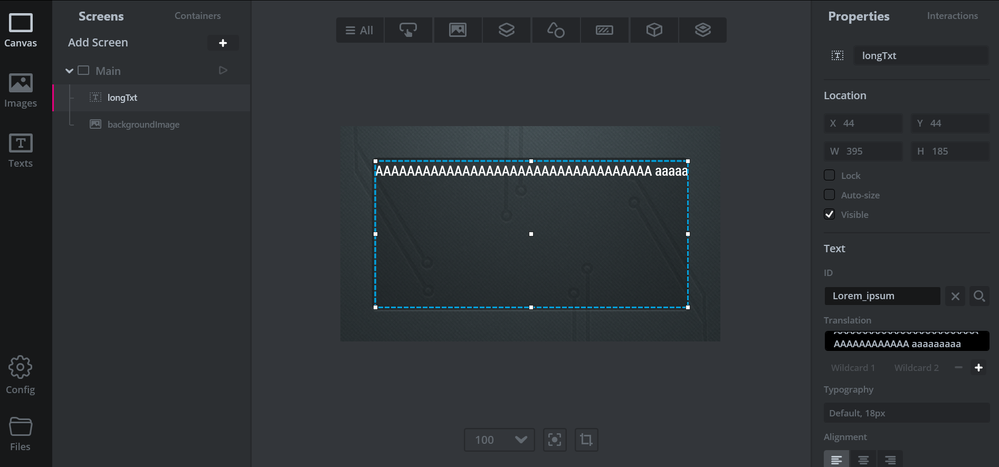Image resolution: width=999 pixels, height=467 pixels.
Task: Remove a wildcard with the minus button
Action: click(958, 368)
